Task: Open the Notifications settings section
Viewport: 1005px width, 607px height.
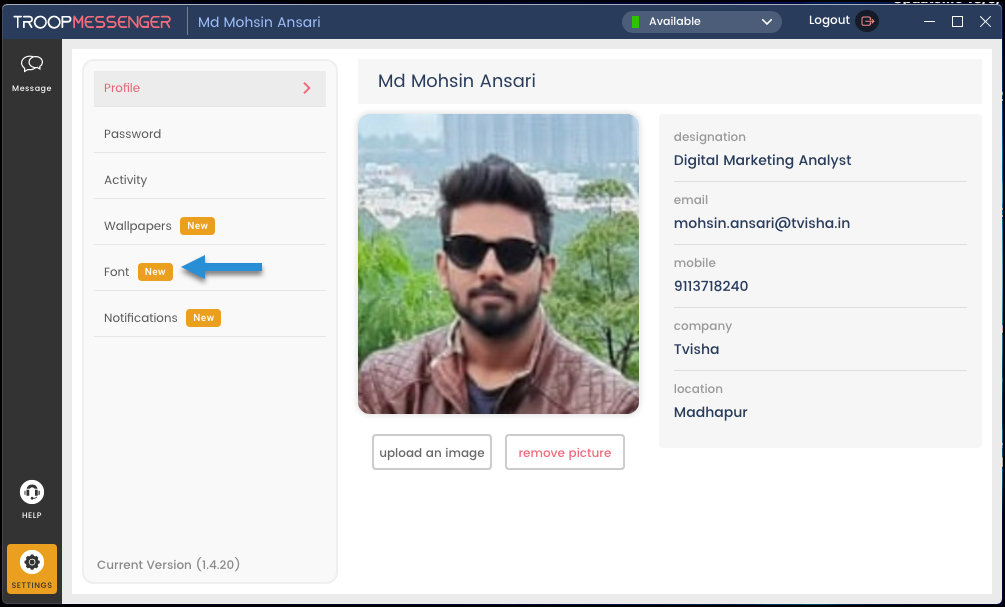Action: [x=141, y=318]
